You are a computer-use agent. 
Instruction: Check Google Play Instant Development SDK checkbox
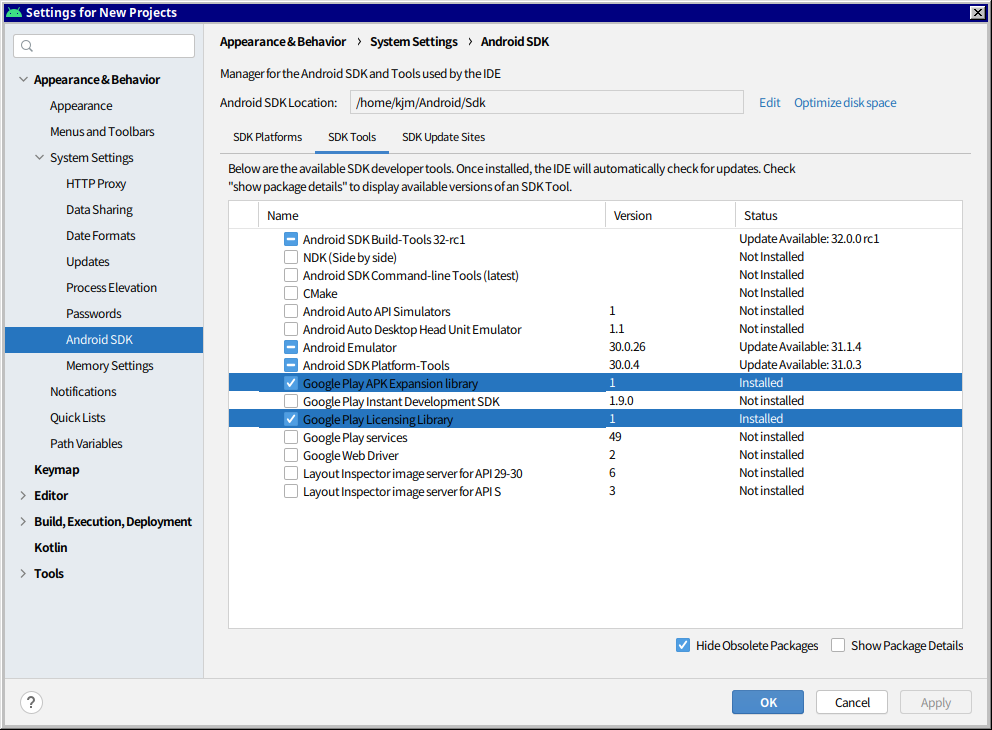291,401
